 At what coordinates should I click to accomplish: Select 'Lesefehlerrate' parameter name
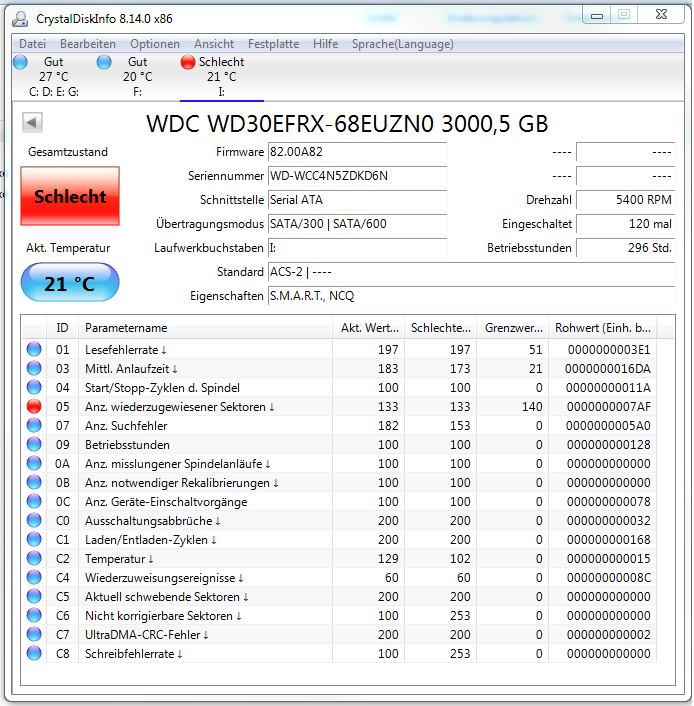125,350
